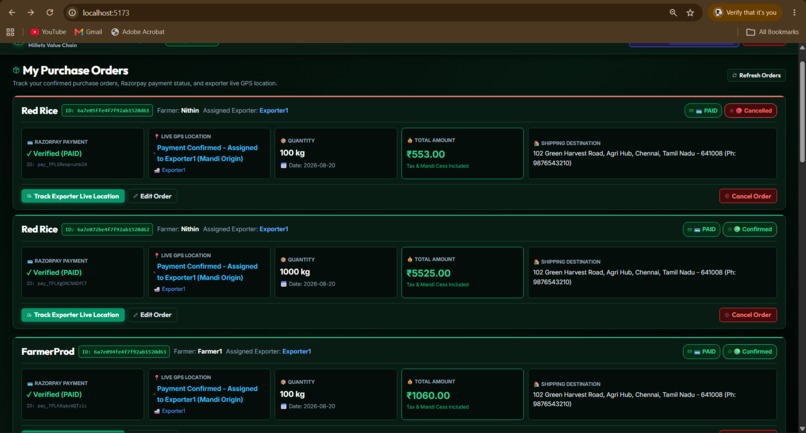Viewport: 806px width, 433px height.
Task: Click the scrollbar down arrow
Action: point(802,429)
